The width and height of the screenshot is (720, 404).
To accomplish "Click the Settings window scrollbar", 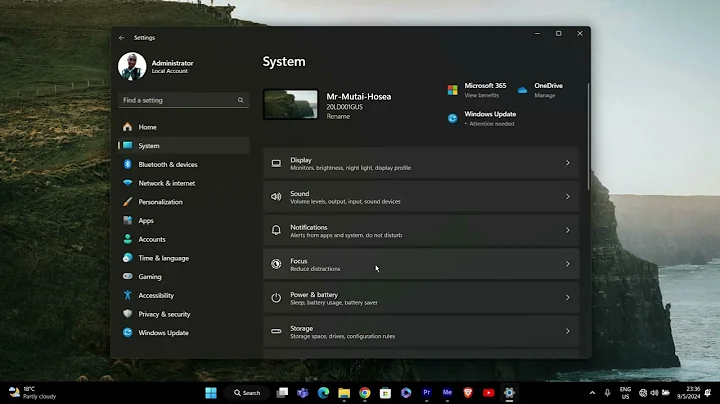I will [588, 136].
